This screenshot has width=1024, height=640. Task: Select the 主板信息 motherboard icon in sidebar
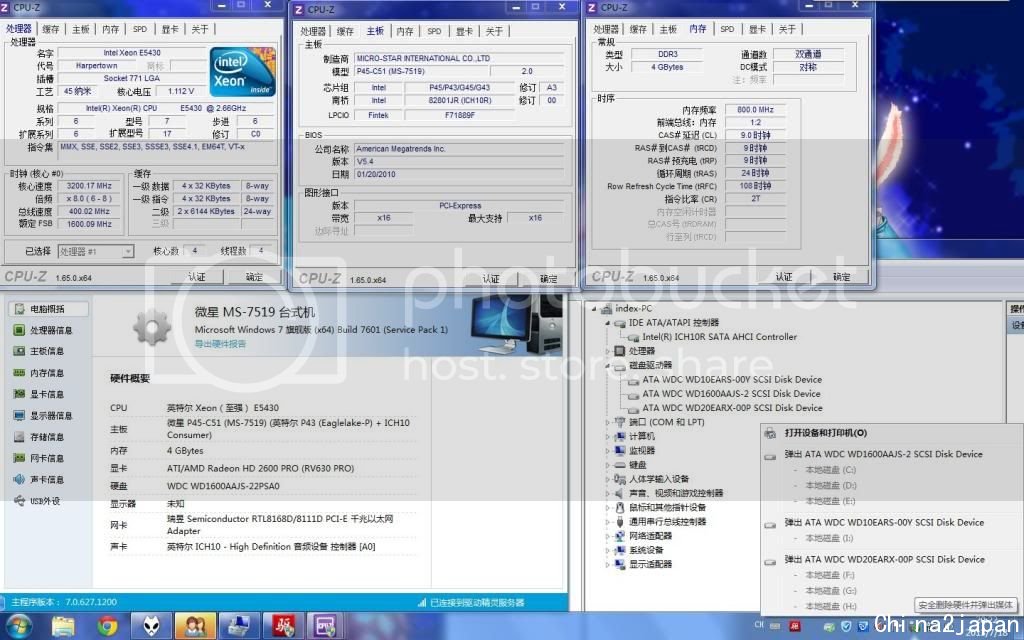coord(19,351)
